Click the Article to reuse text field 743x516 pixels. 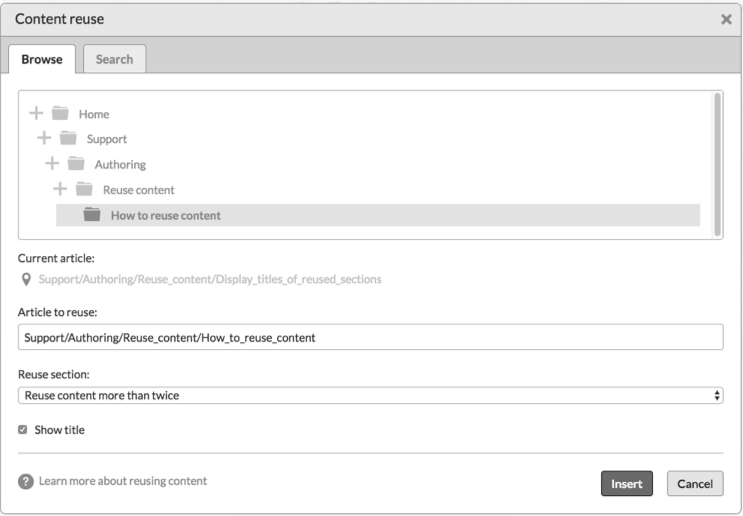click(370, 338)
